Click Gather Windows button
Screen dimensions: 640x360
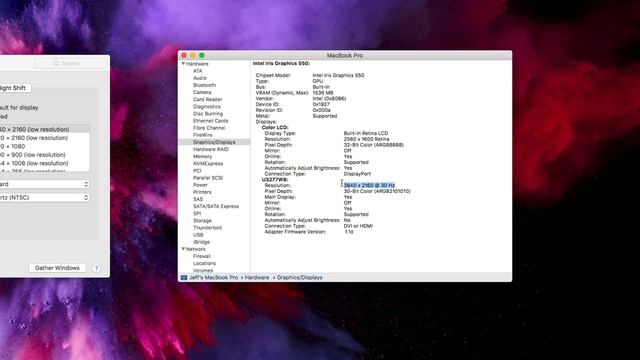pyautogui.click(x=57, y=268)
